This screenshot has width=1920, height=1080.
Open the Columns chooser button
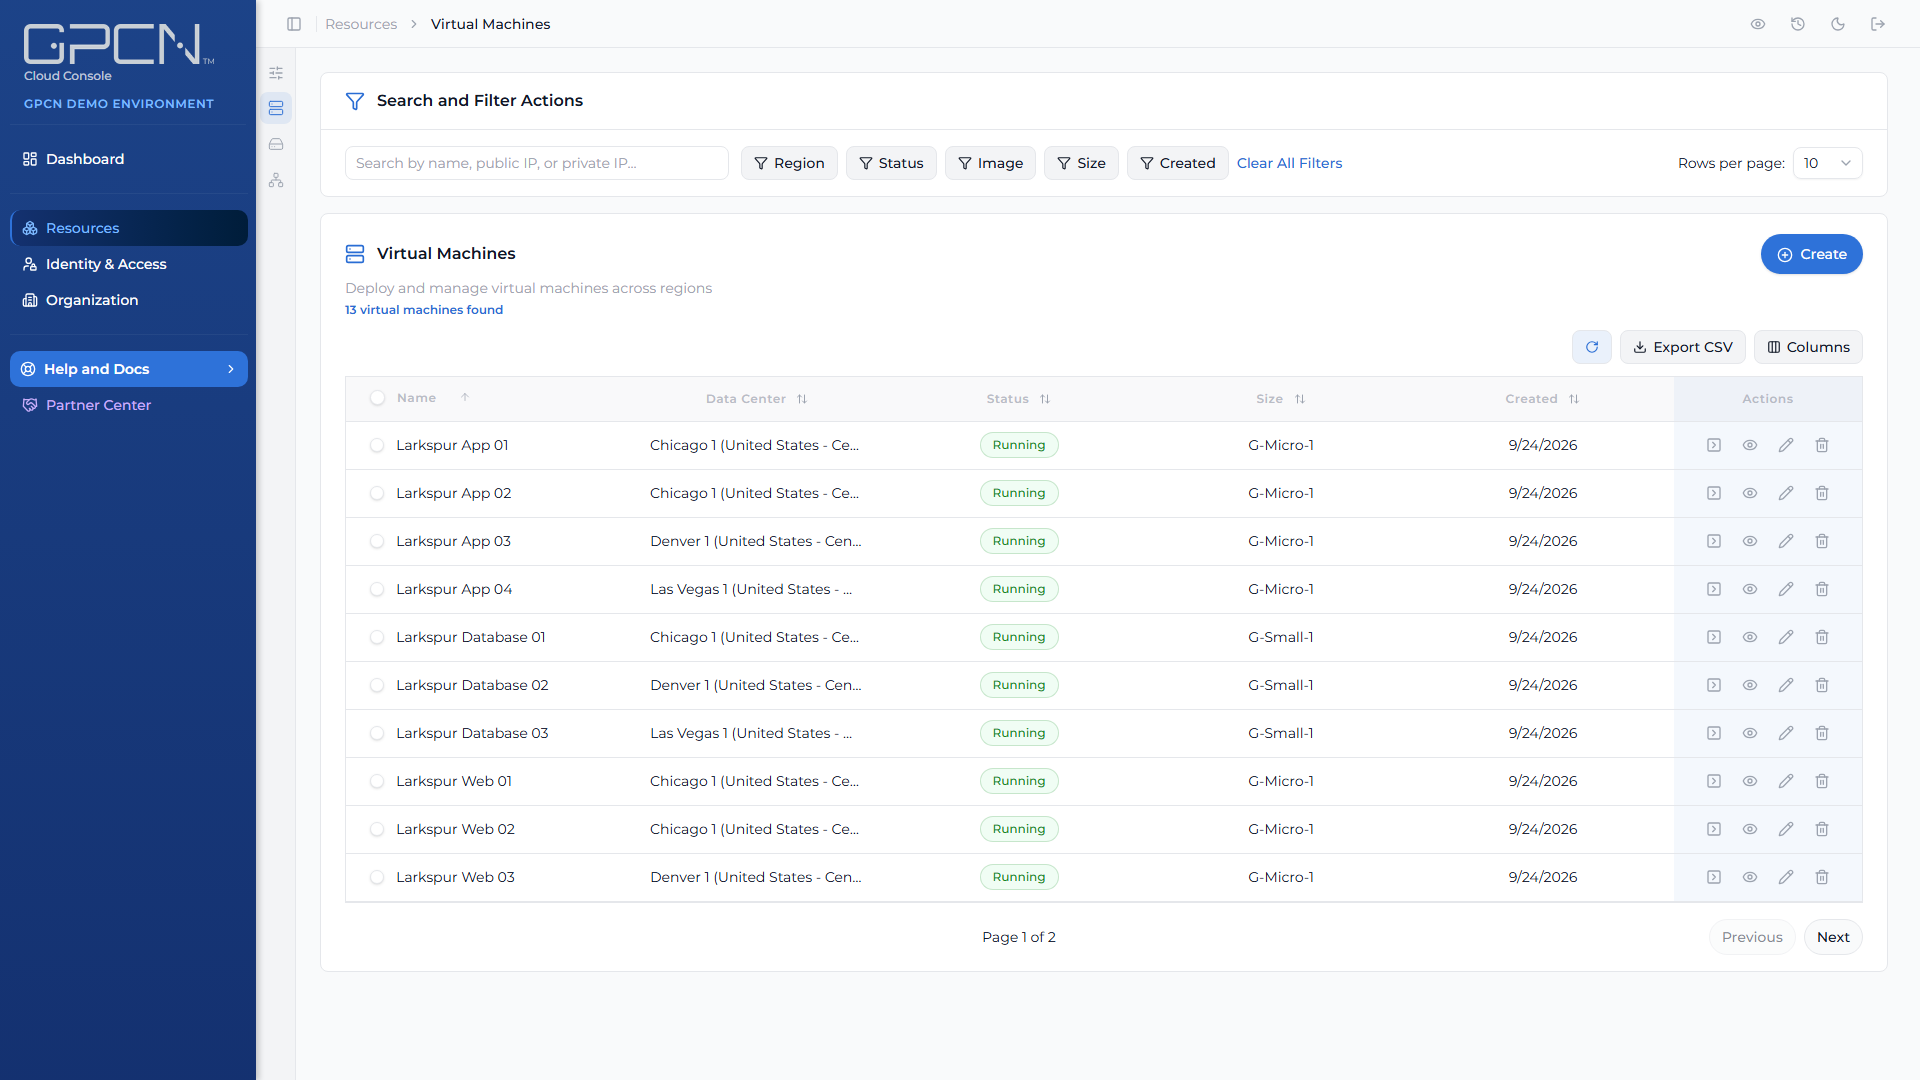[1808, 347]
